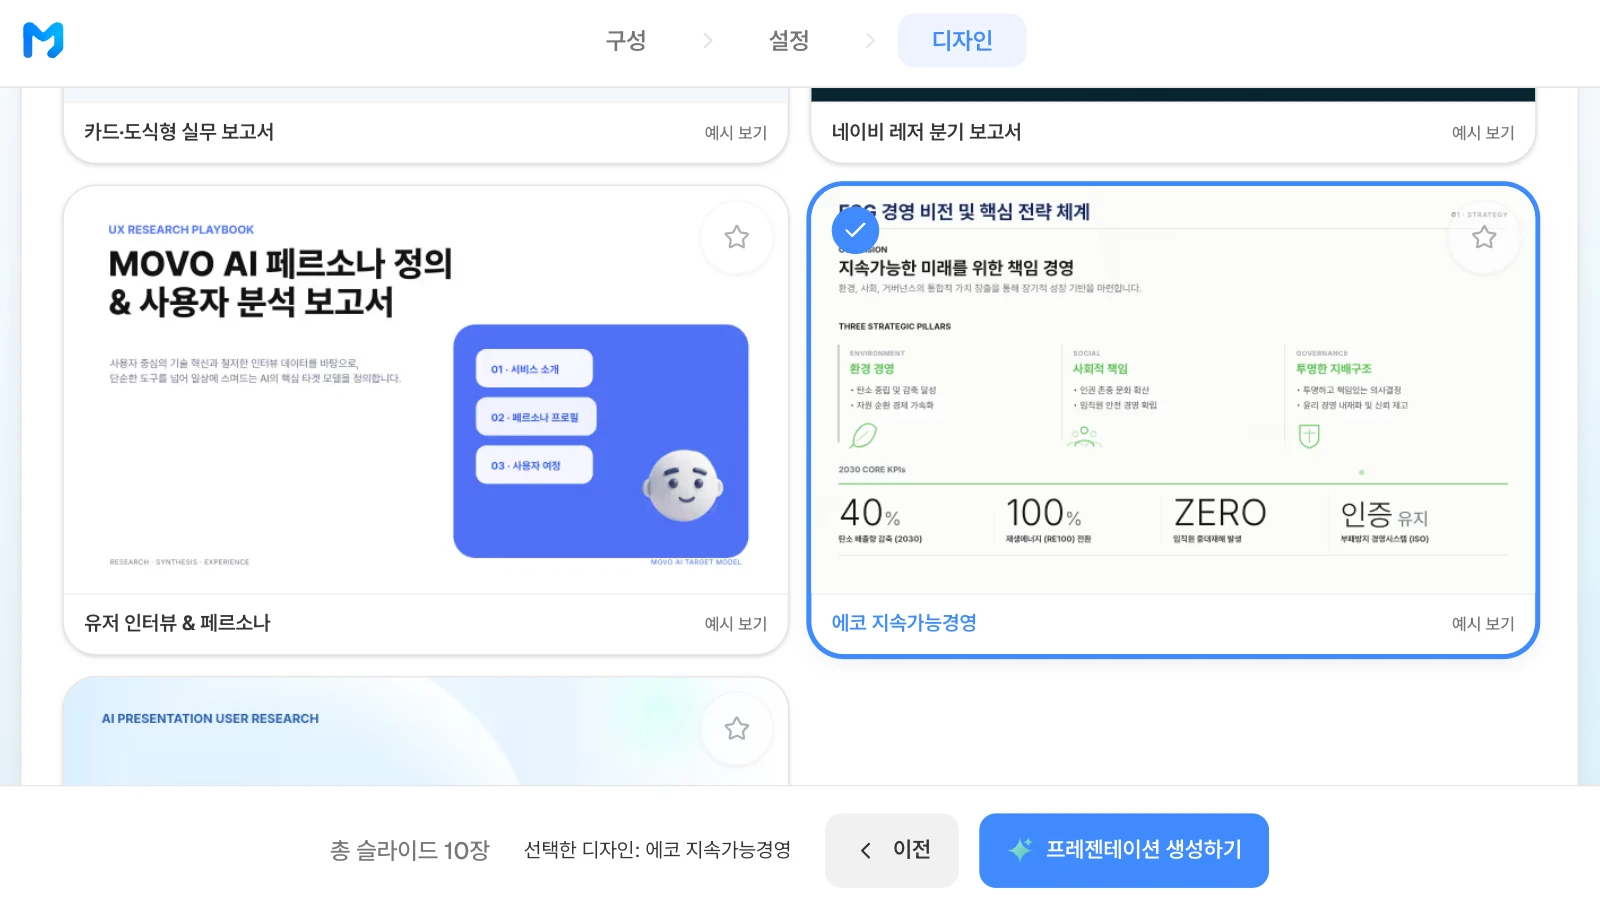Viewport: 1600px width, 900px height.
Task: Toggle the selected checkmark on 에코 지속가능경영
Action: pos(856,230)
